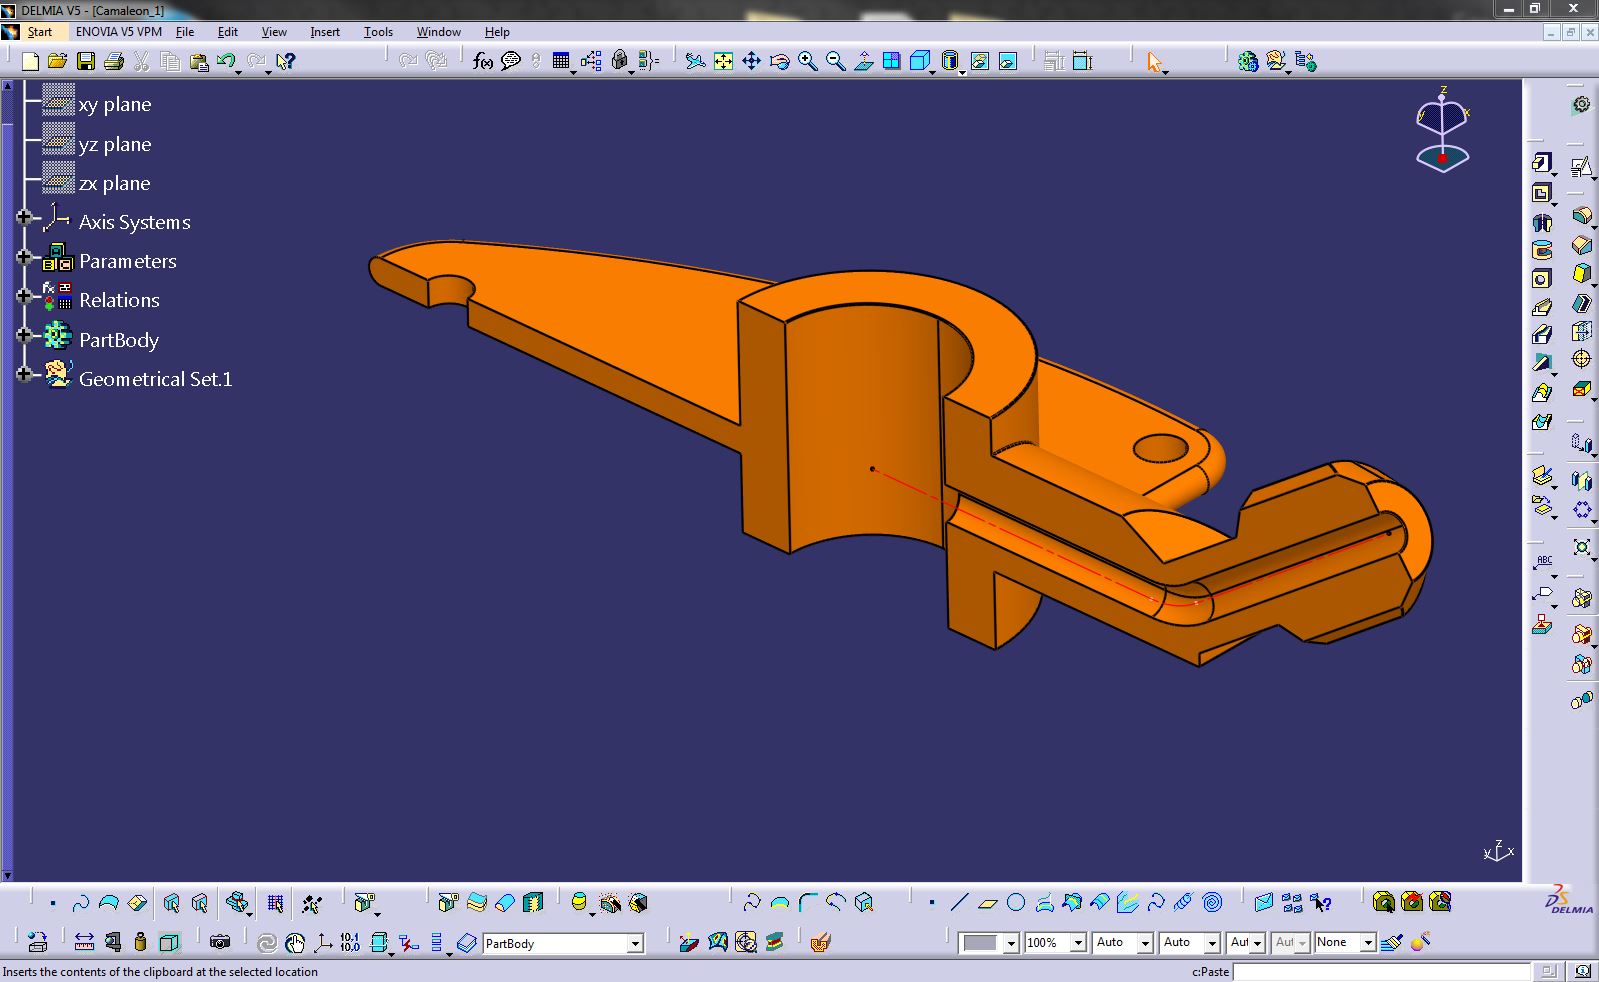This screenshot has height=982, width=1599.
Task: Open the View menu
Action: coord(274,32)
